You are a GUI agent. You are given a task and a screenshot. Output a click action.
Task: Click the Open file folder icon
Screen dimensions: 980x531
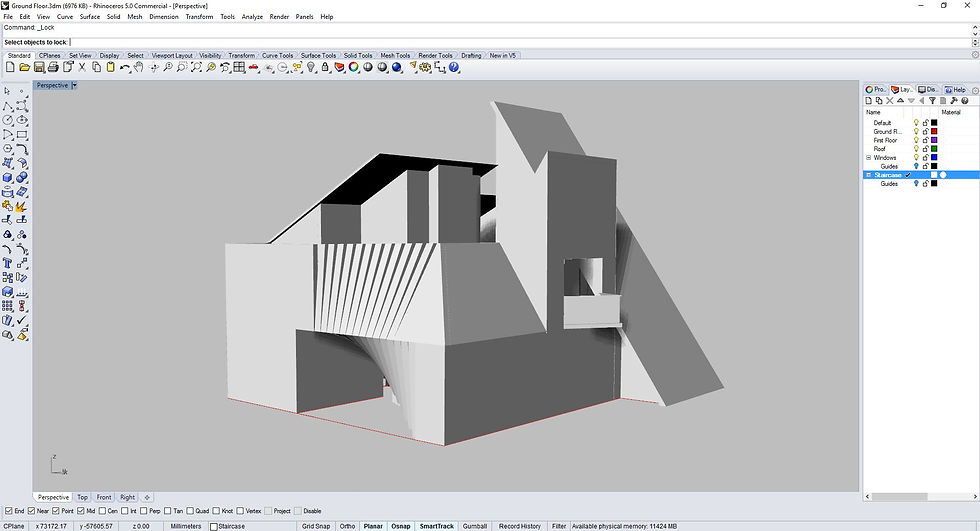24,67
